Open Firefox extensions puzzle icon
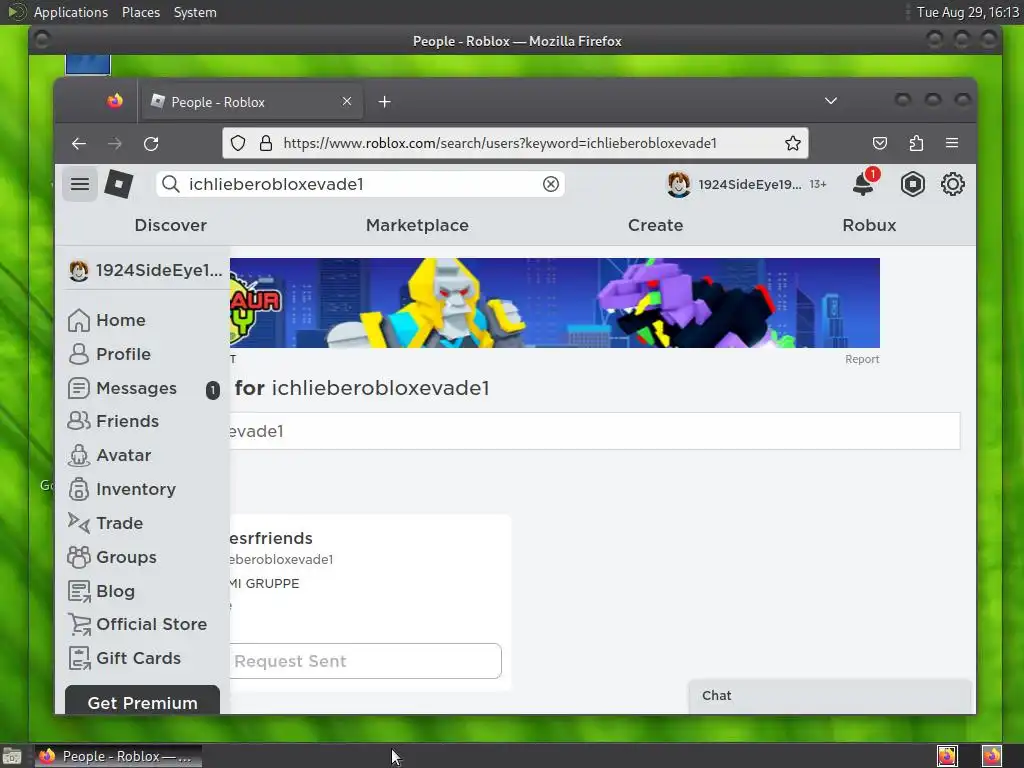Image resolution: width=1024 pixels, height=768 pixels. click(916, 143)
